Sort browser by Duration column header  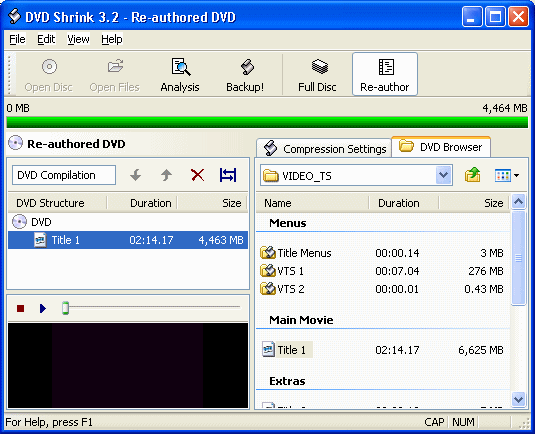tap(404, 203)
